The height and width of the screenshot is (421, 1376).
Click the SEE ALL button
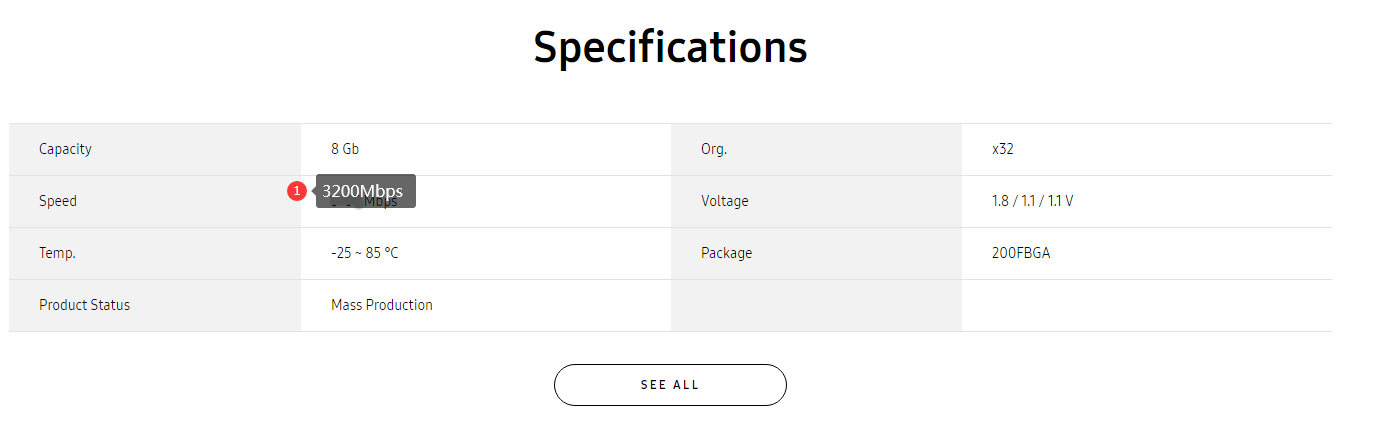tap(670, 385)
